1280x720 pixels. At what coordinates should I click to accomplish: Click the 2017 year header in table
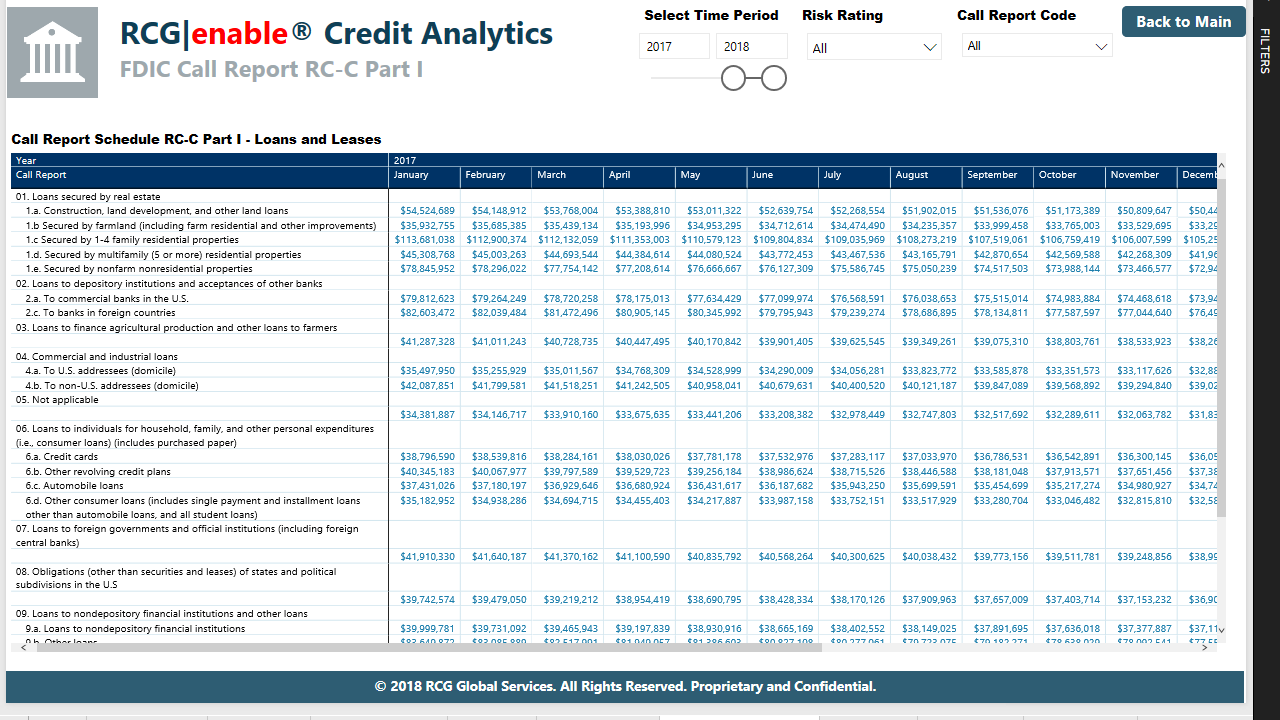(x=405, y=160)
